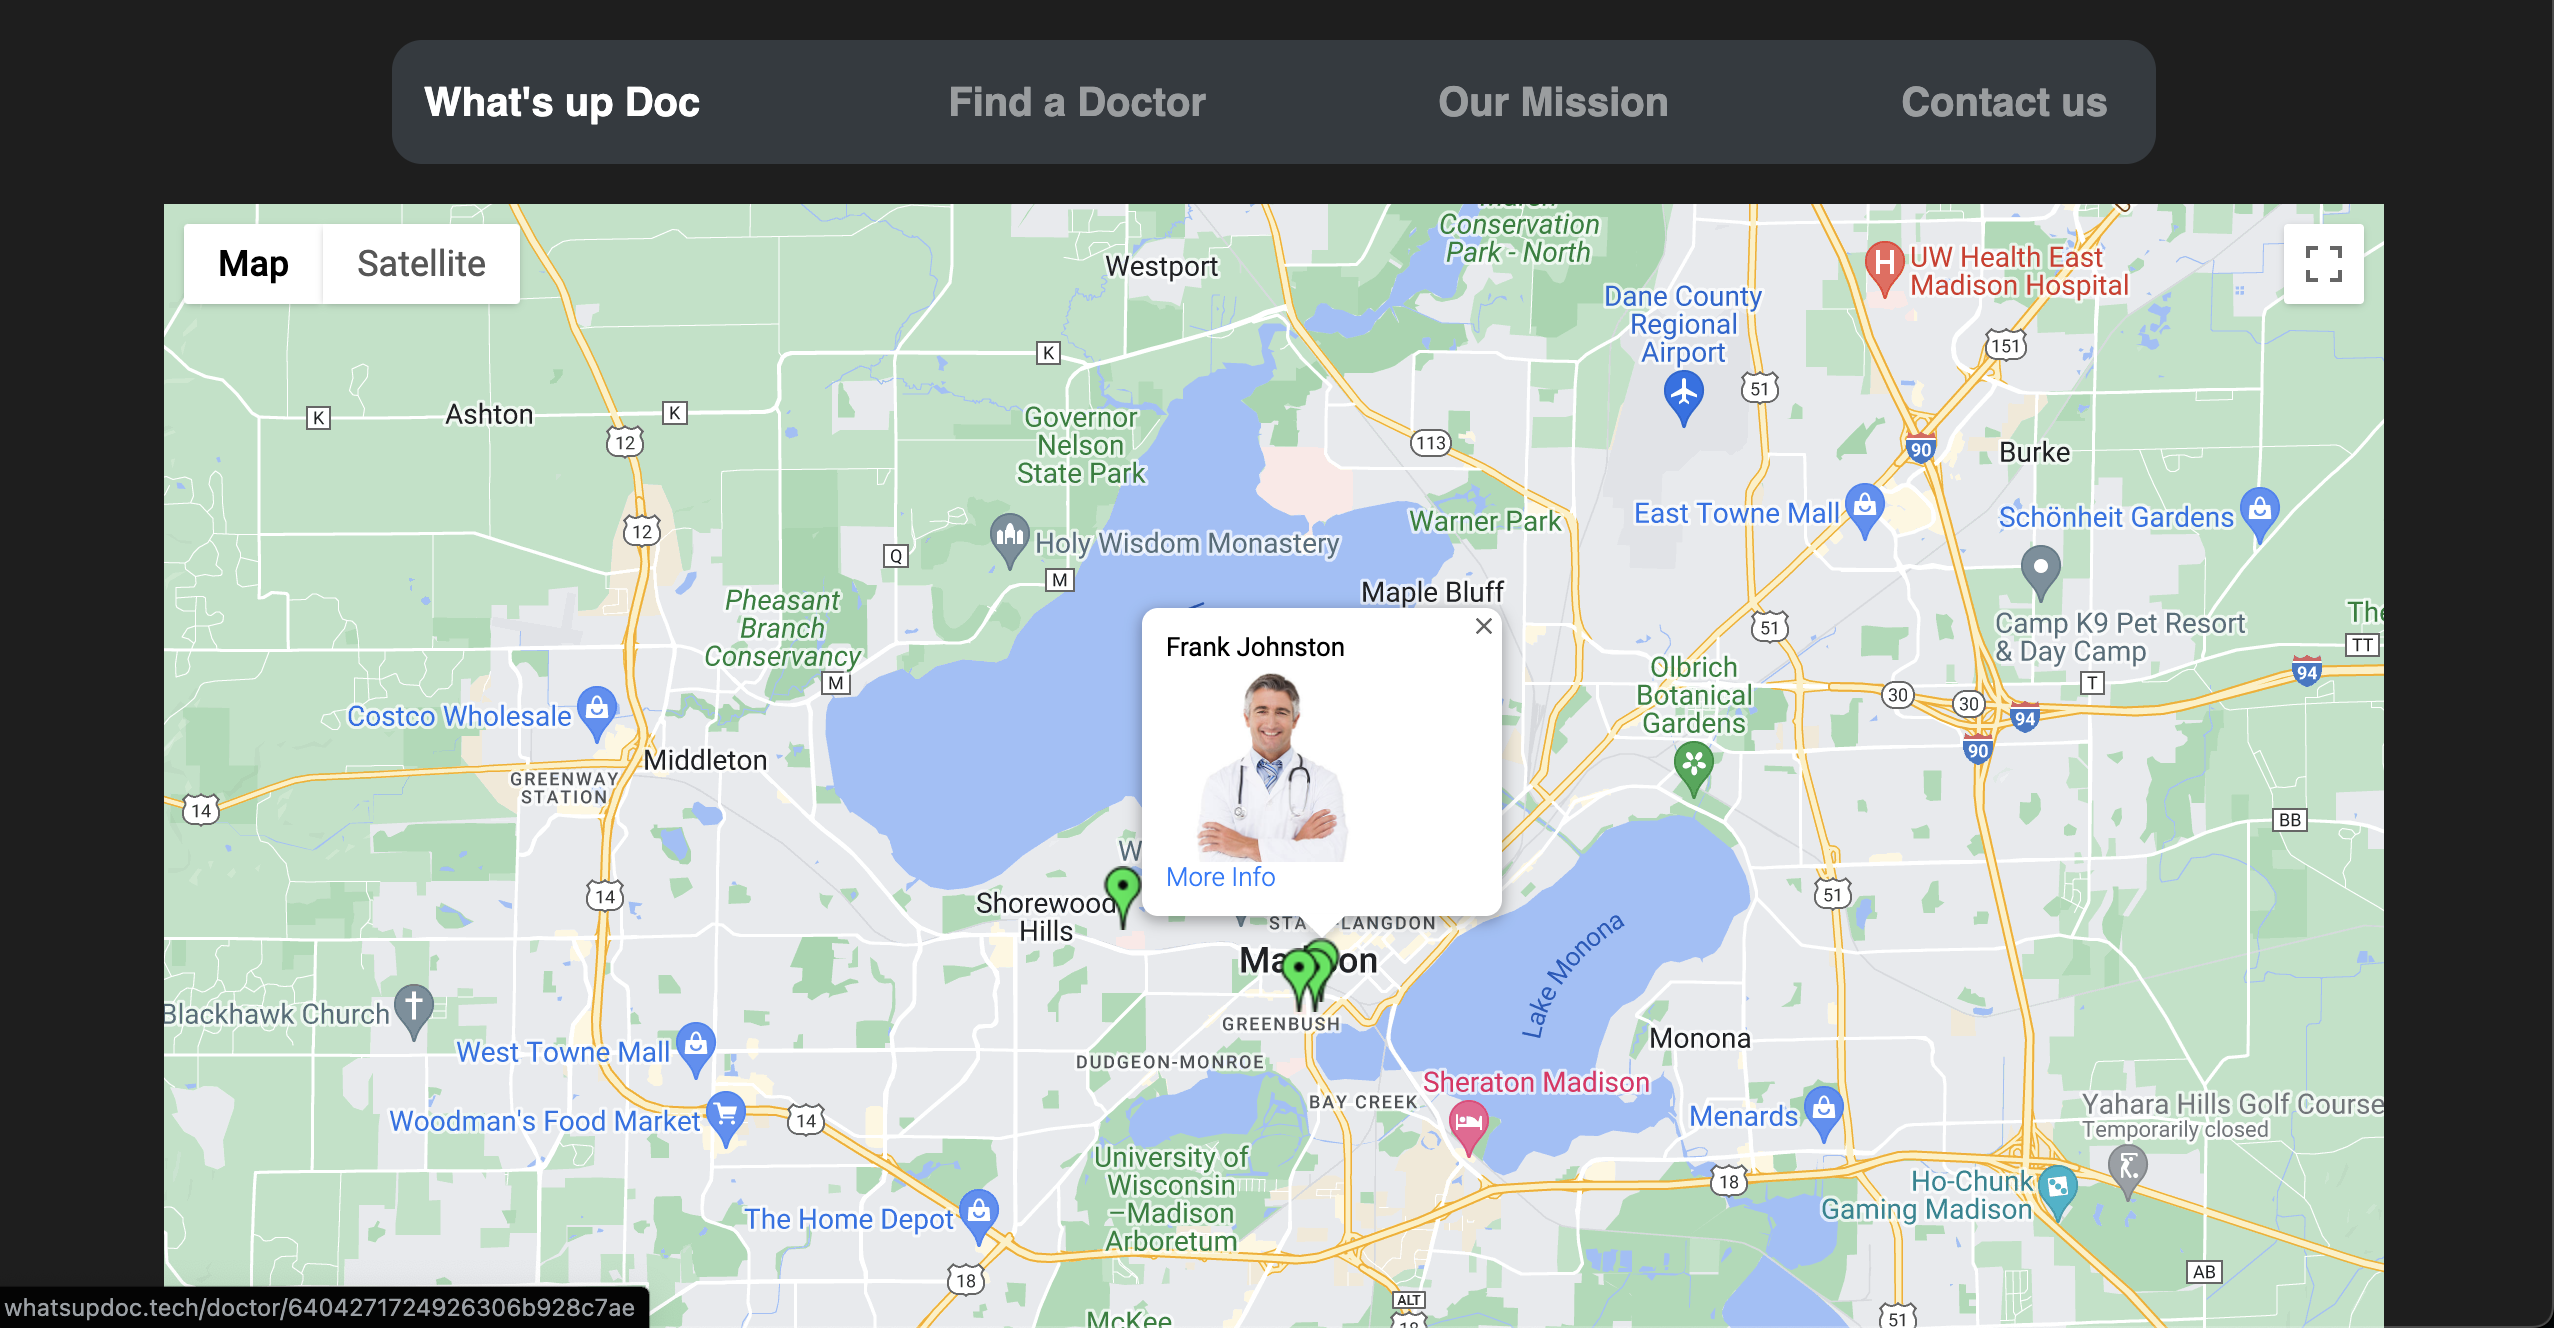Select the Map view type

[253, 264]
